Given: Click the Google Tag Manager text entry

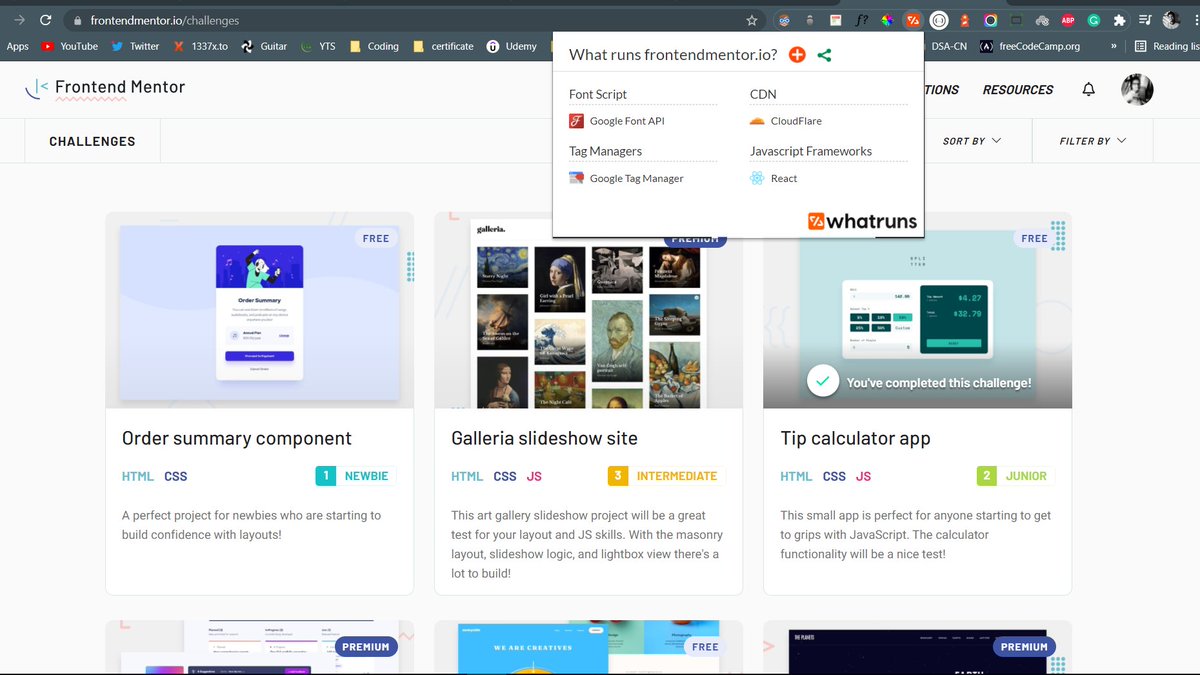Looking at the screenshot, I should pyautogui.click(x=637, y=178).
